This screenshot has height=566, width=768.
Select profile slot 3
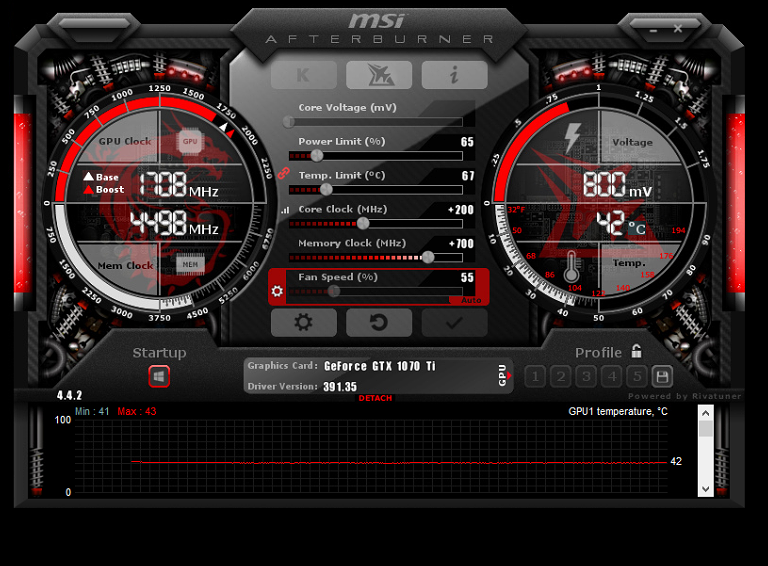pyautogui.click(x=586, y=377)
